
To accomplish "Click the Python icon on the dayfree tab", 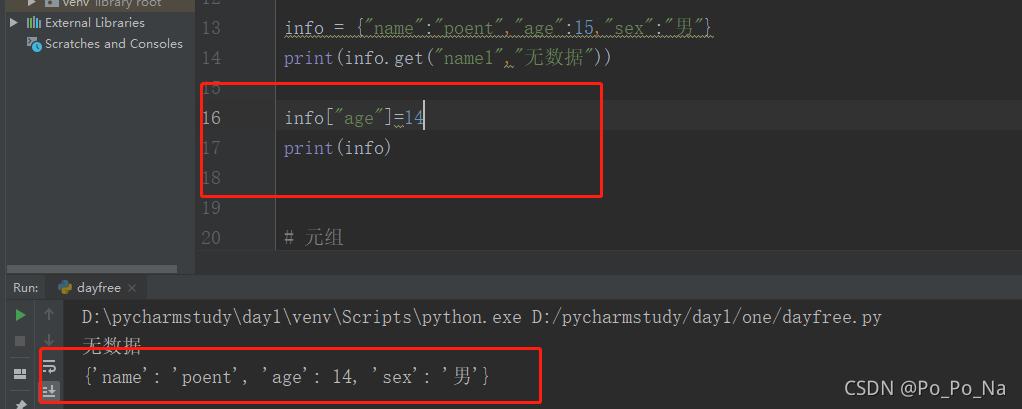I will coord(65,288).
